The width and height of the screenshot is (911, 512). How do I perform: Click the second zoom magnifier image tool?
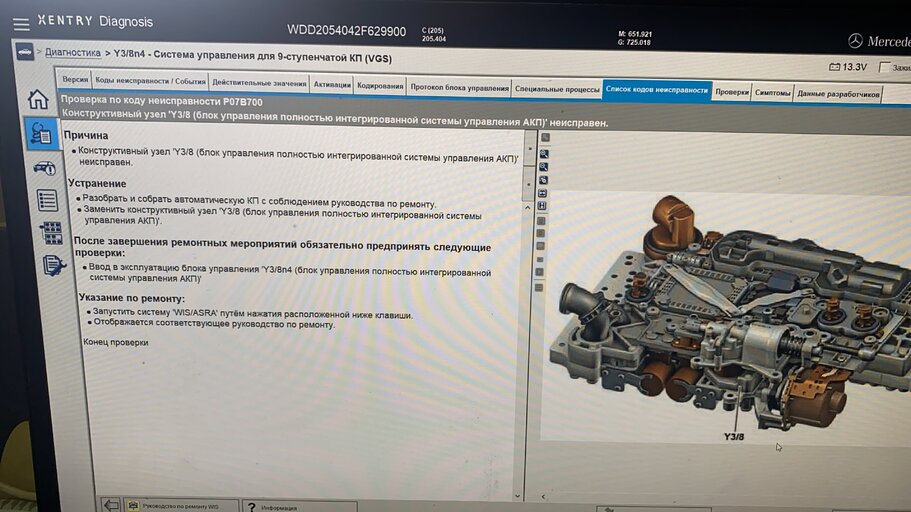(544, 167)
